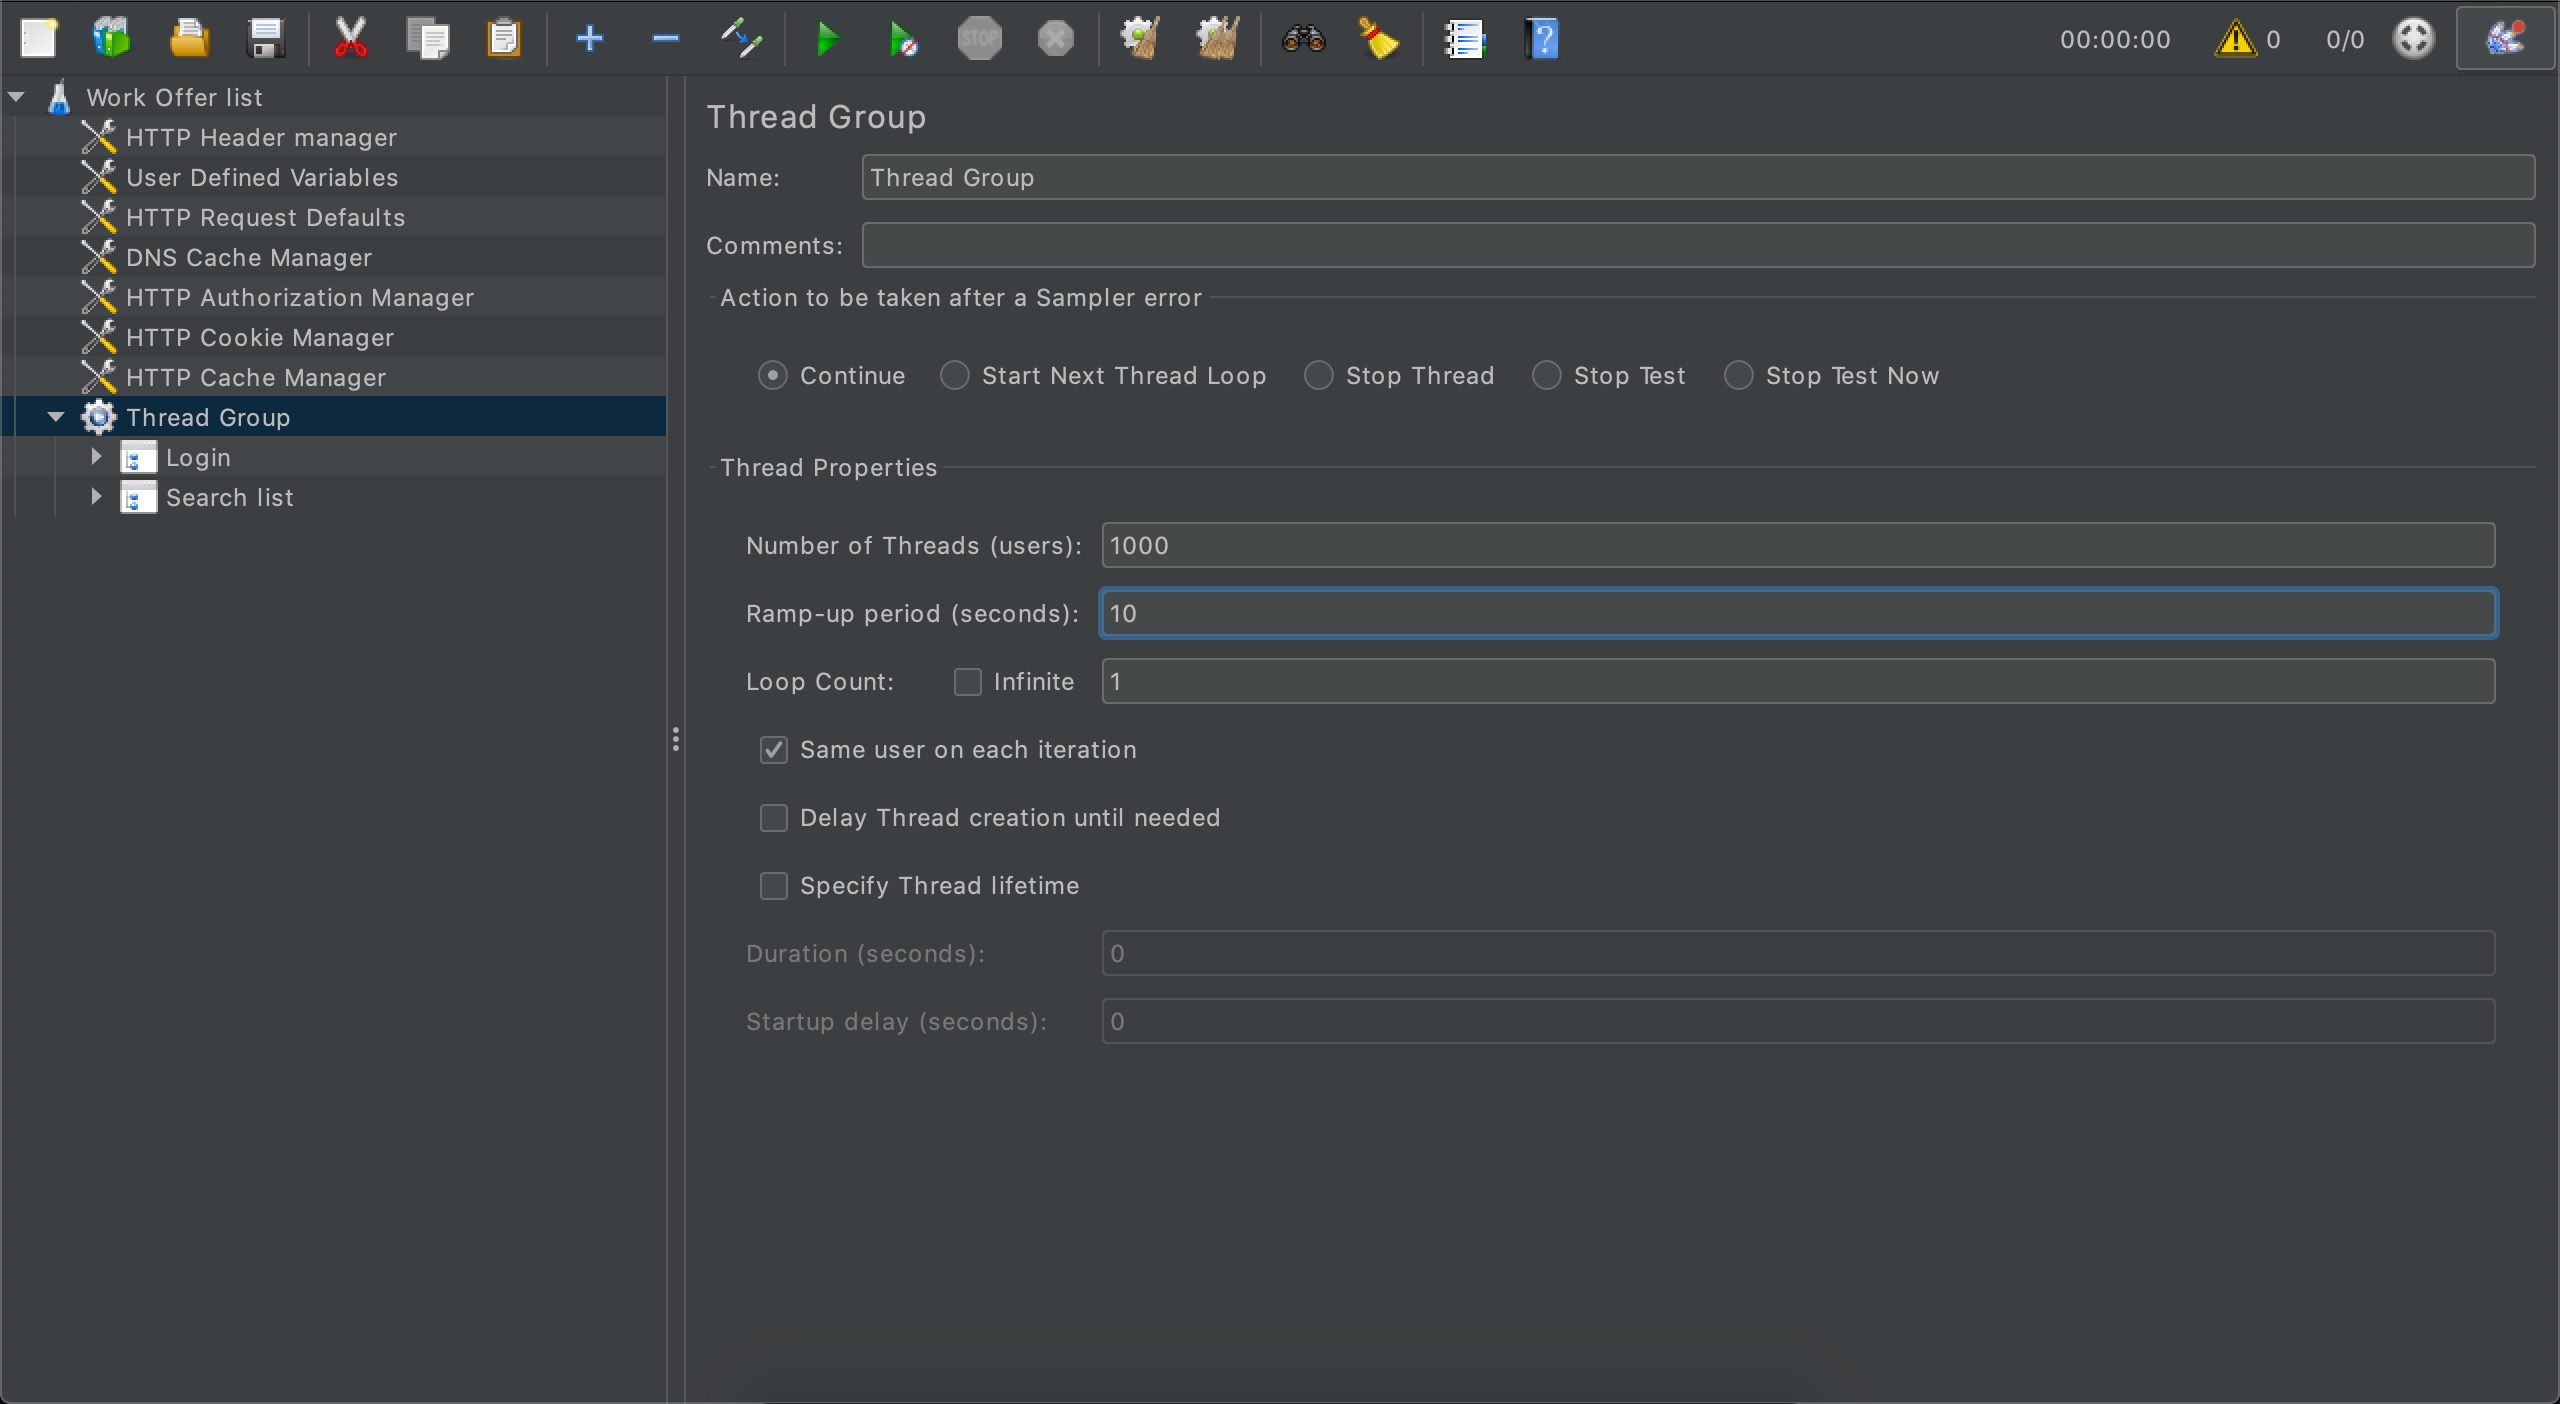This screenshot has height=1404, width=2560.
Task: Clear all results with double broom
Action: coord(1218,39)
